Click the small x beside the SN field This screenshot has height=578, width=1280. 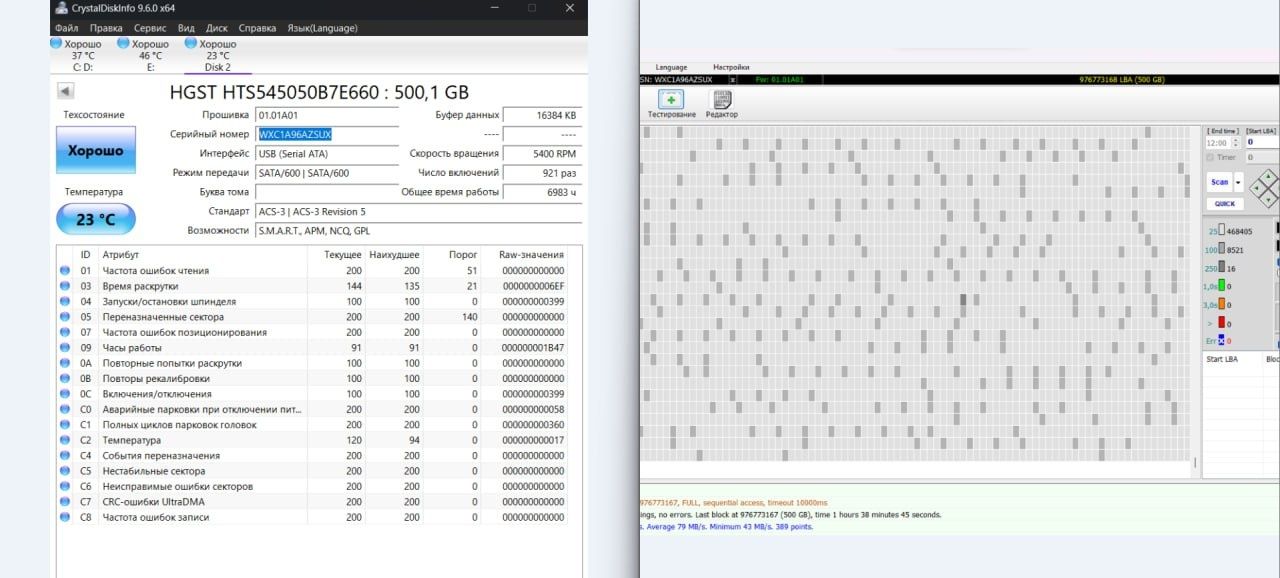733,79
